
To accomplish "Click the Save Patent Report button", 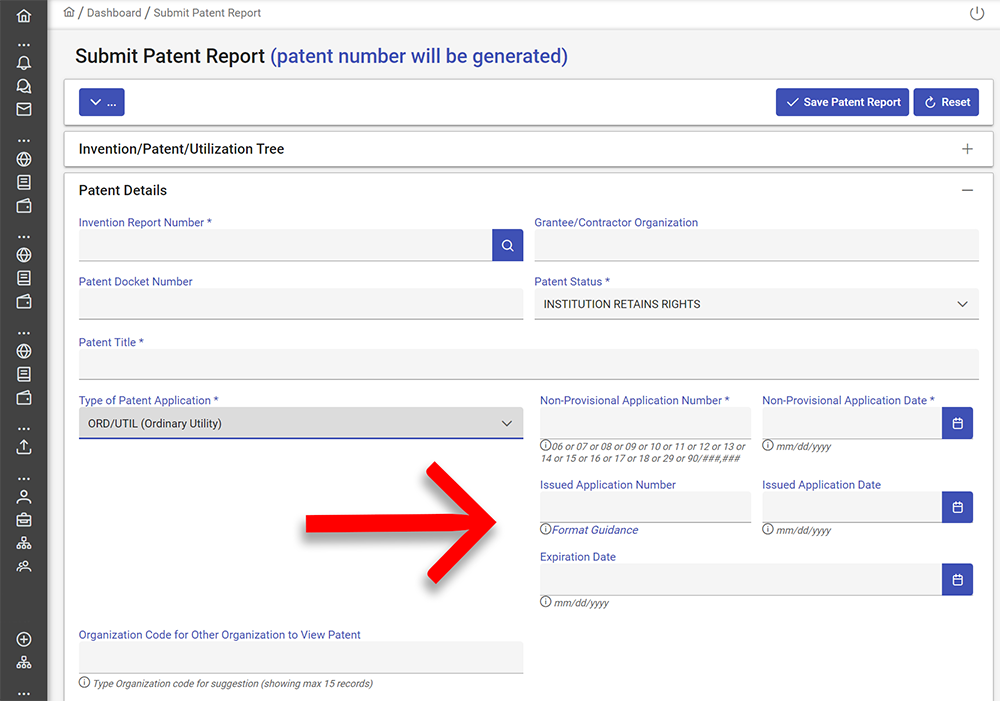I will click(842, 102).
